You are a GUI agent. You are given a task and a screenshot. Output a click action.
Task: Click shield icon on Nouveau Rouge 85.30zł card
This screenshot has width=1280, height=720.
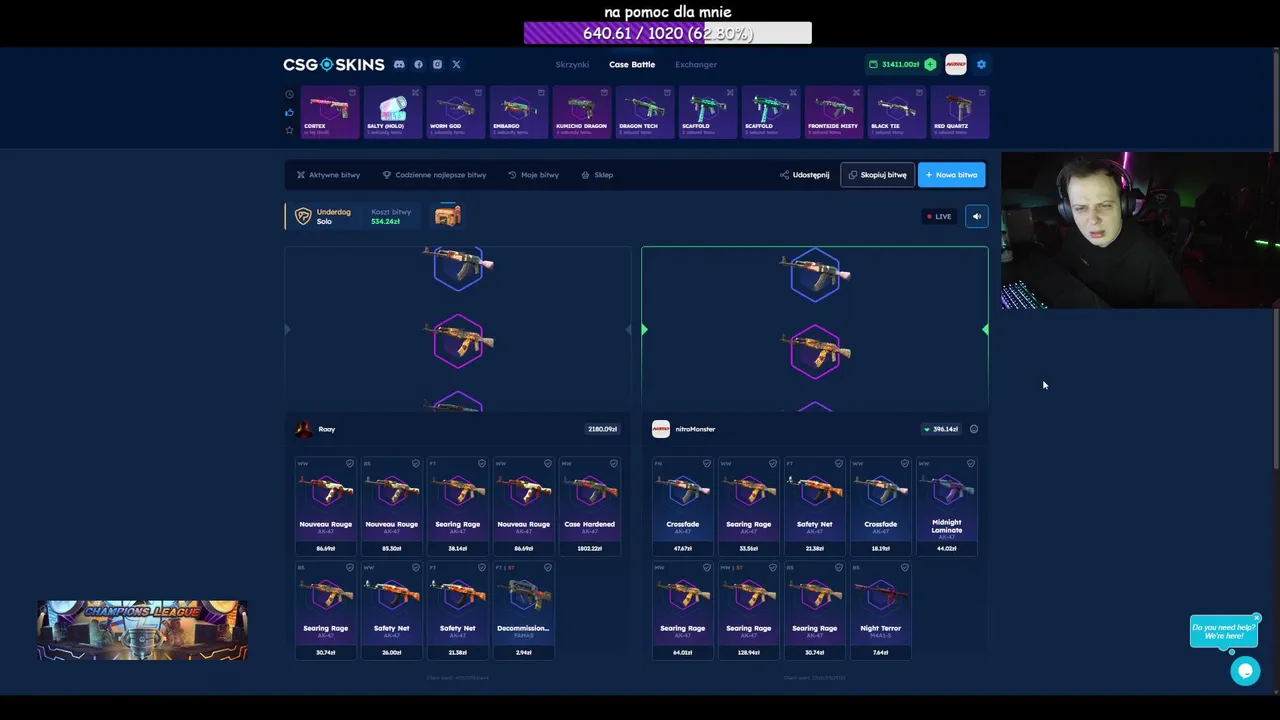415,464
